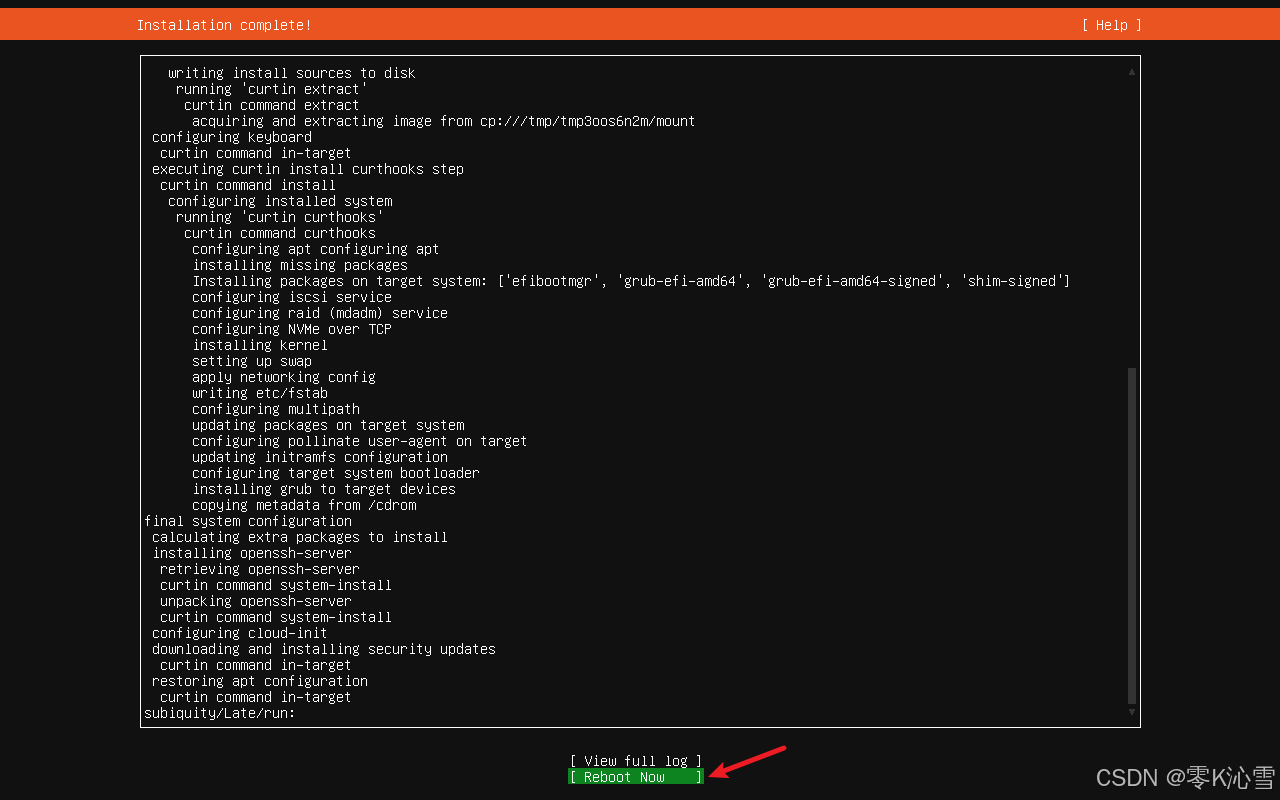Select the 'curtin command install' line
Image resolution: width=1280 pixels, height=800 pixels.
click(x=248, y=185)
